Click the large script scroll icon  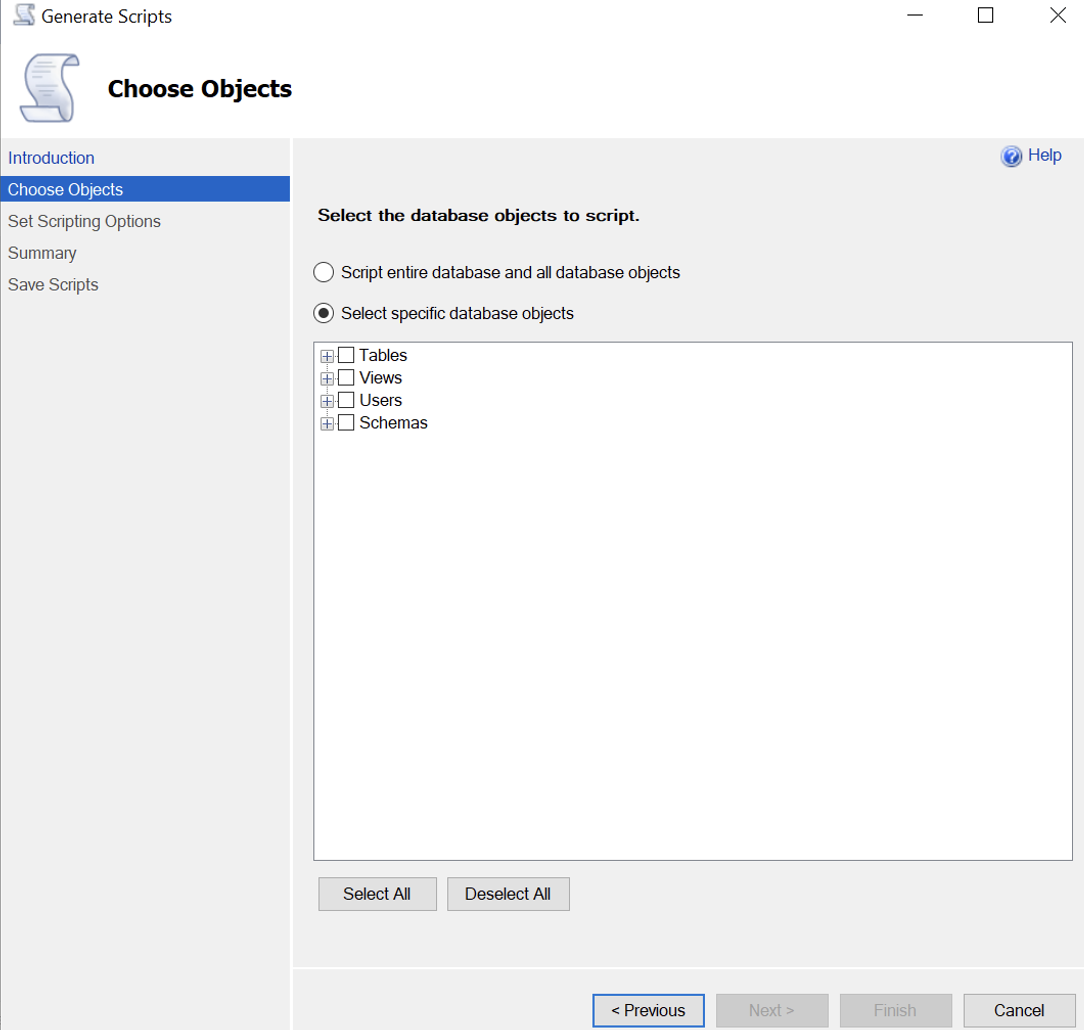point(48,89)
